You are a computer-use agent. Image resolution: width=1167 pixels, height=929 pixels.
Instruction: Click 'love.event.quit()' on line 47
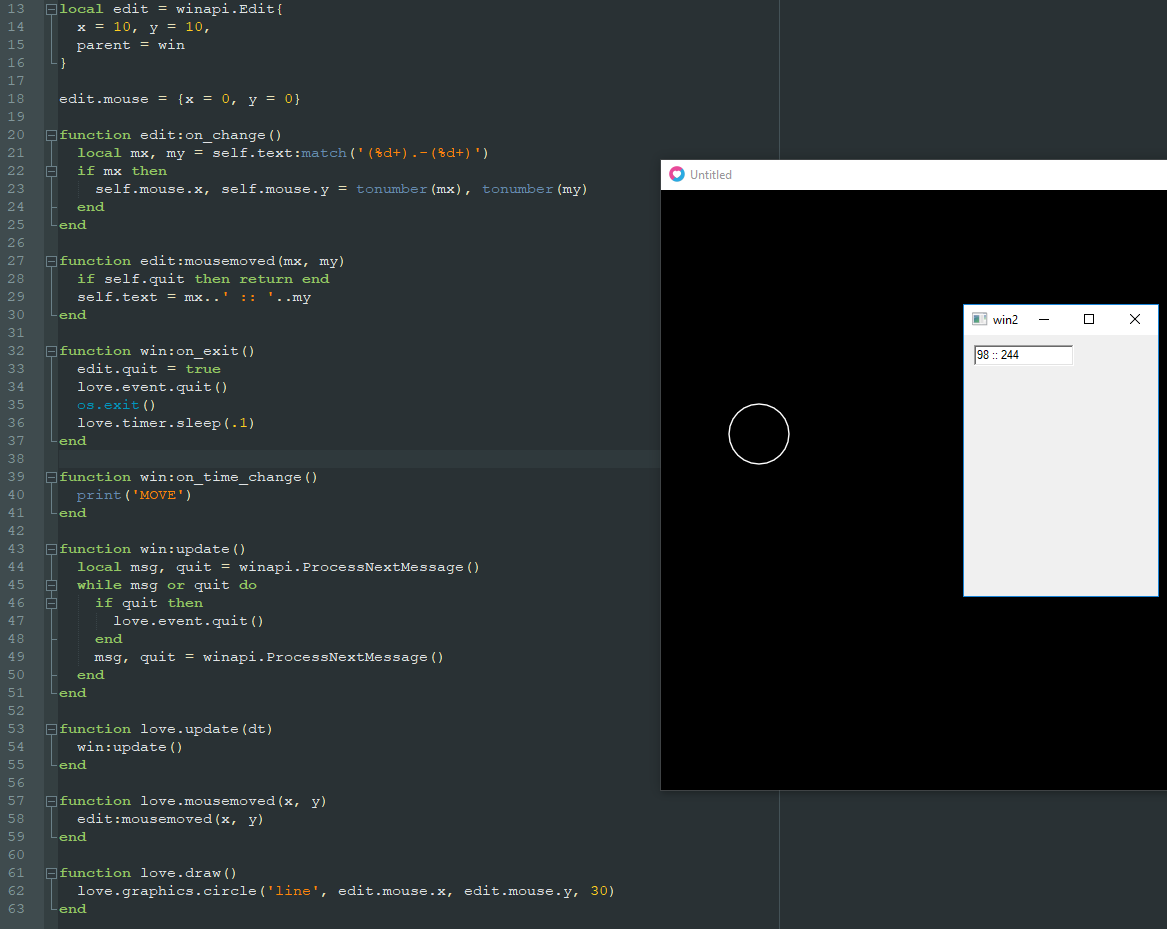(x=188, y=621)
